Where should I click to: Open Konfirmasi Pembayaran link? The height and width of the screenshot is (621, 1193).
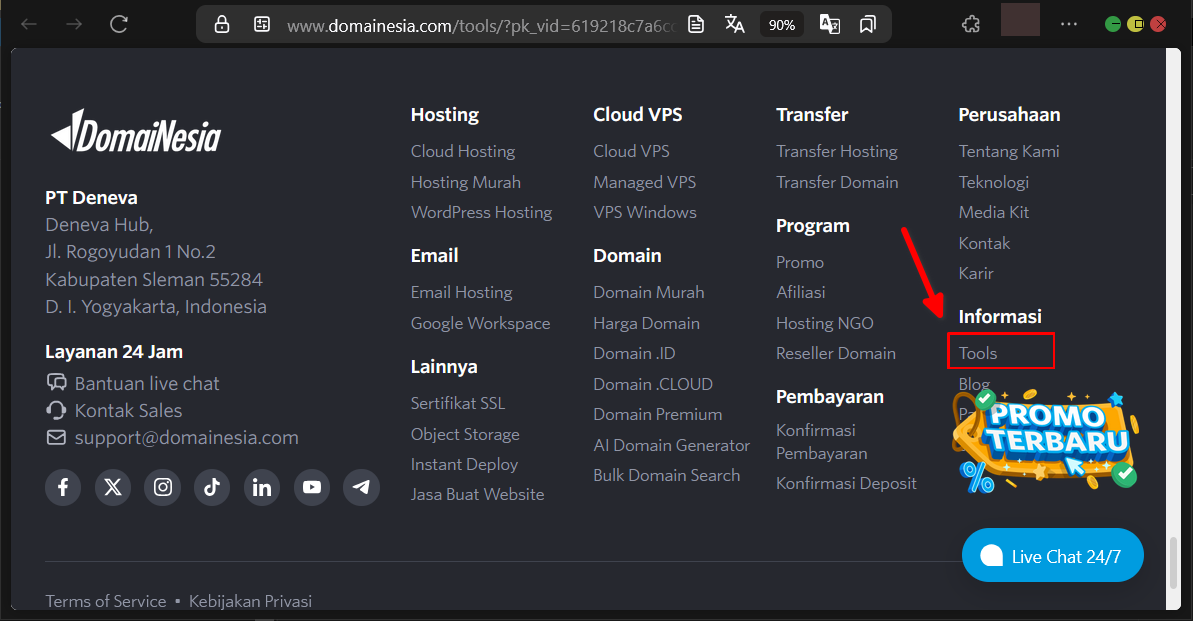[822, 442]
